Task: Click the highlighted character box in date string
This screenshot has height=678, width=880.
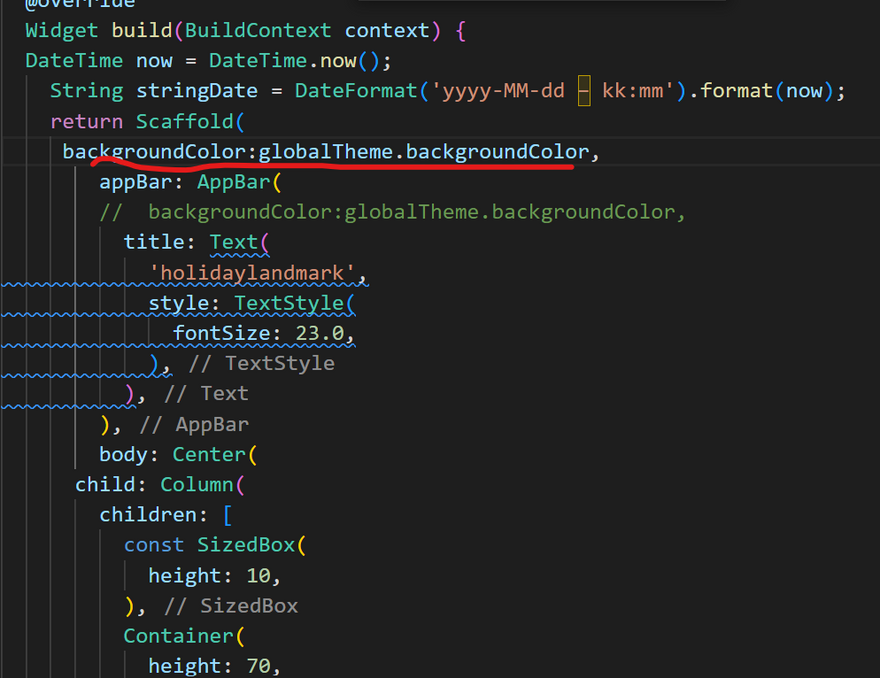Action: (584, 91)
